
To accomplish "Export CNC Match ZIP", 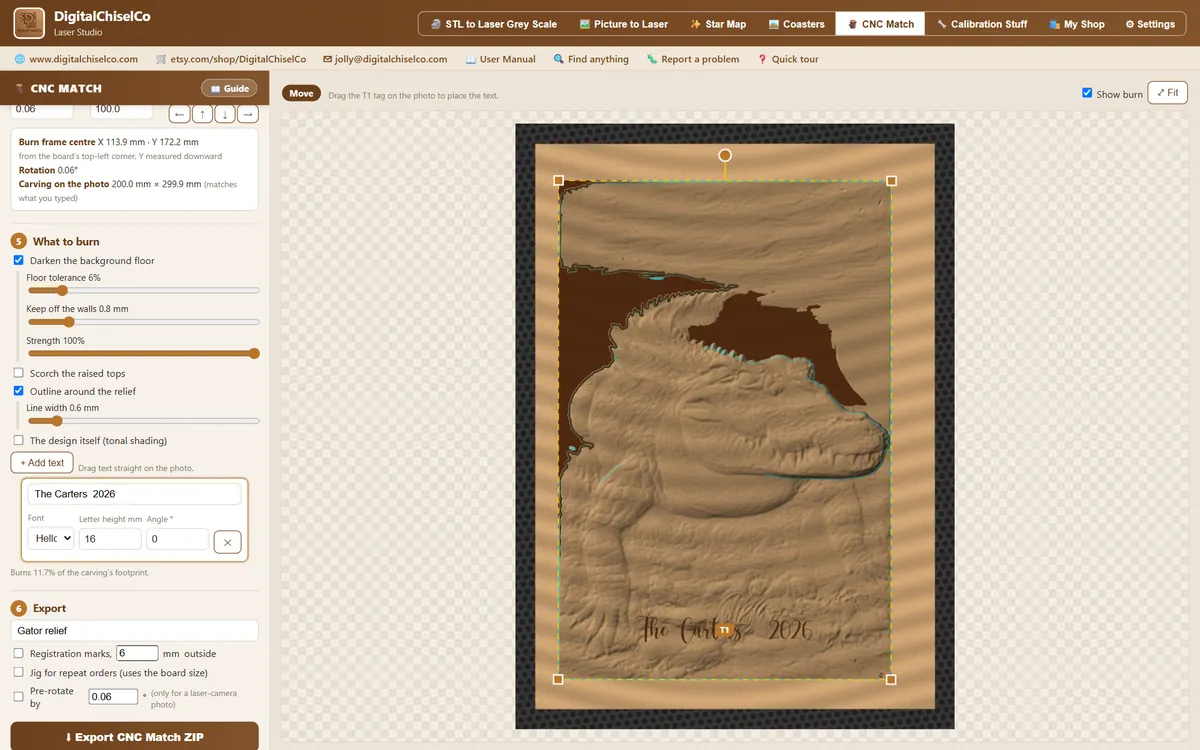I will click(x=135, y=737).
